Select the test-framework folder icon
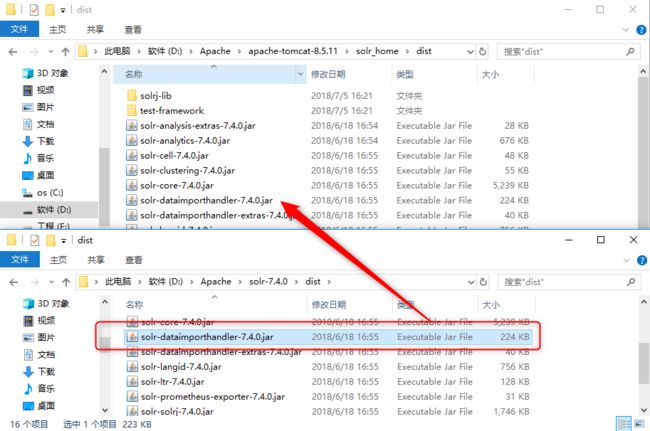The image size is (650, 431). pos(132,110)
